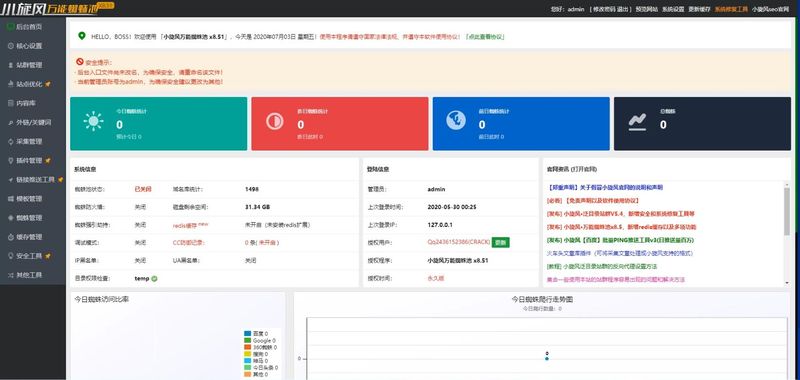Open the 火车头文章库插件 news item

point(620,253)
